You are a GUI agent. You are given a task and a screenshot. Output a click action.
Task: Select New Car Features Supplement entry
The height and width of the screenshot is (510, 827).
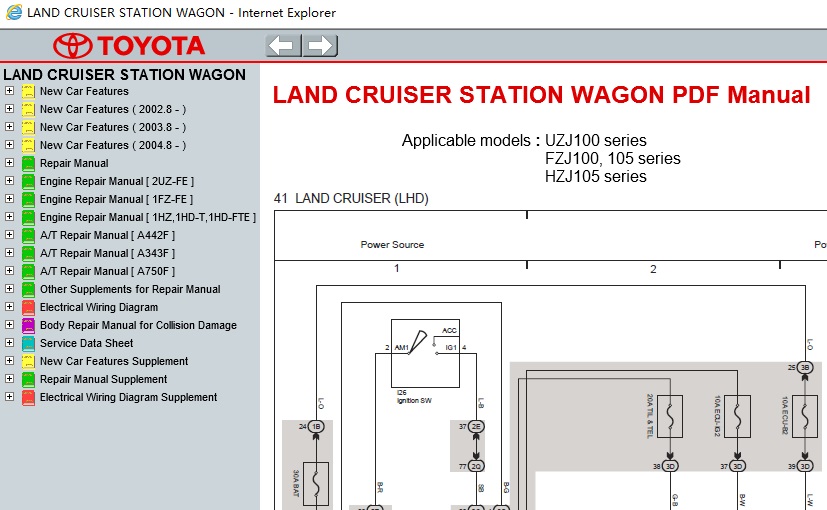tap(114, 361)
